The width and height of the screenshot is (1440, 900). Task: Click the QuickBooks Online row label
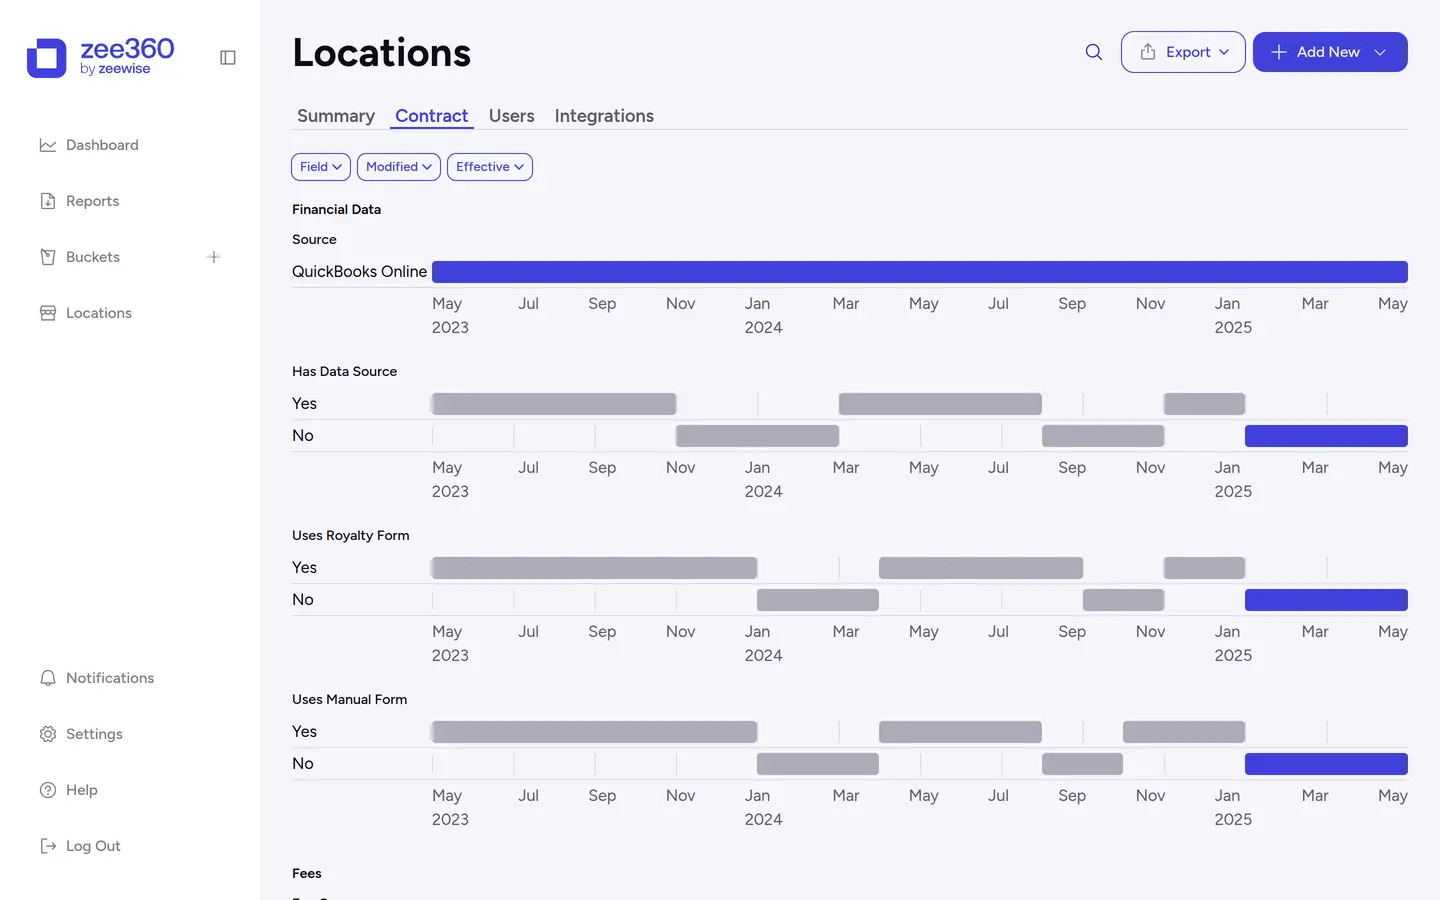[x=359, y=272]
